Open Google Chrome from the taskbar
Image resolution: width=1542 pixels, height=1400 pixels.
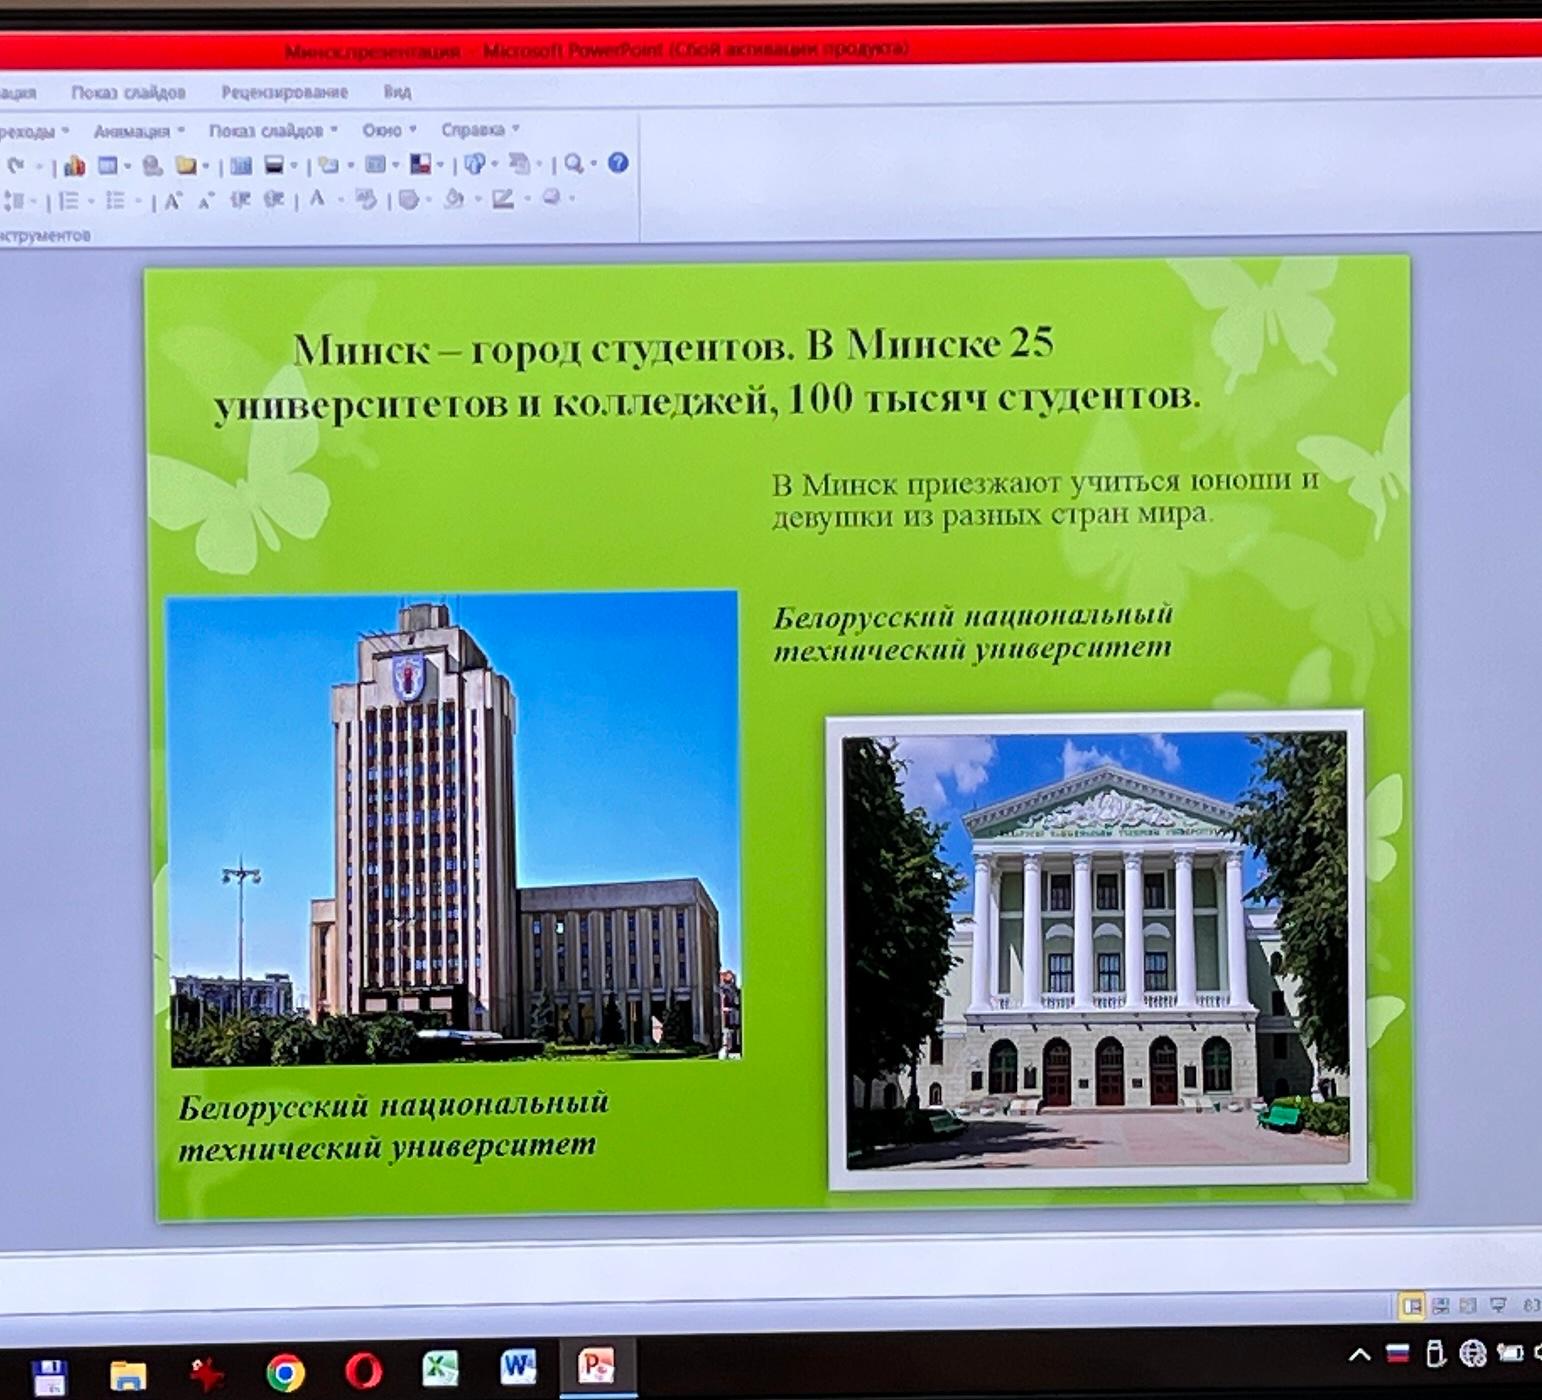coord(285,1372)
